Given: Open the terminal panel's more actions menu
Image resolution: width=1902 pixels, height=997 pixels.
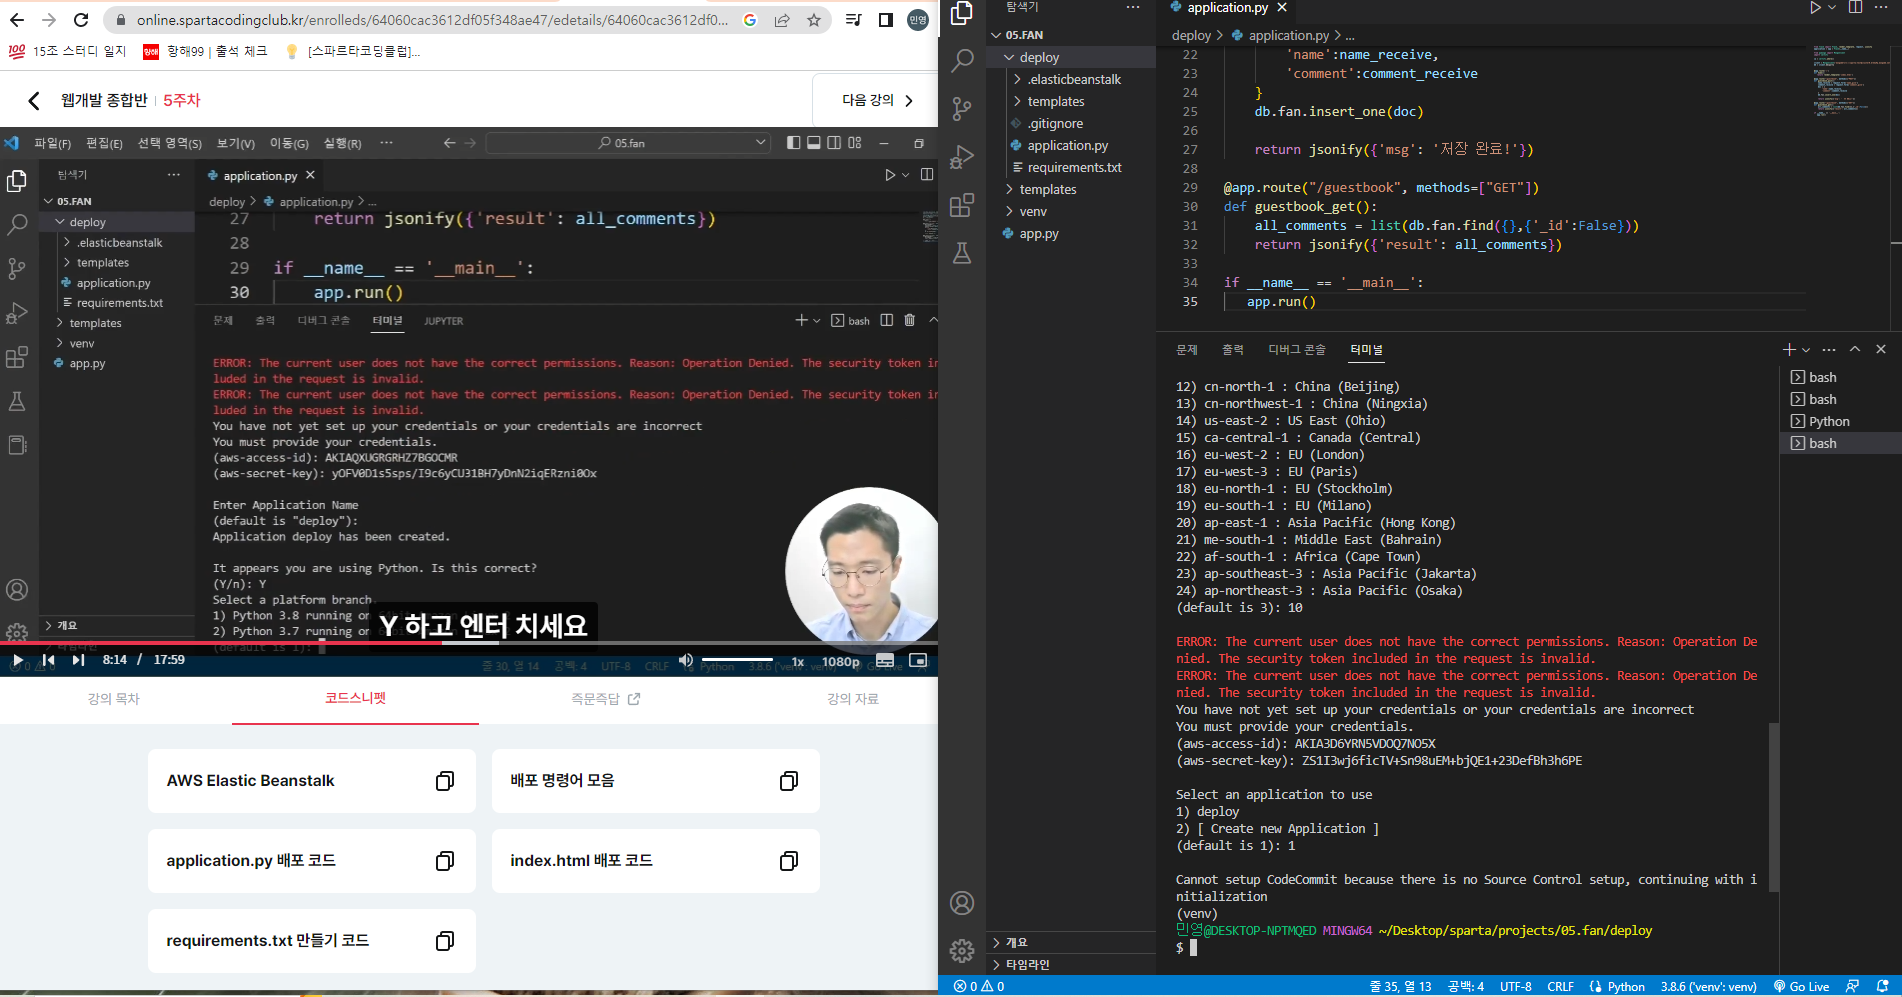Looking at the screenshot, I should [x=1829, y=349].
